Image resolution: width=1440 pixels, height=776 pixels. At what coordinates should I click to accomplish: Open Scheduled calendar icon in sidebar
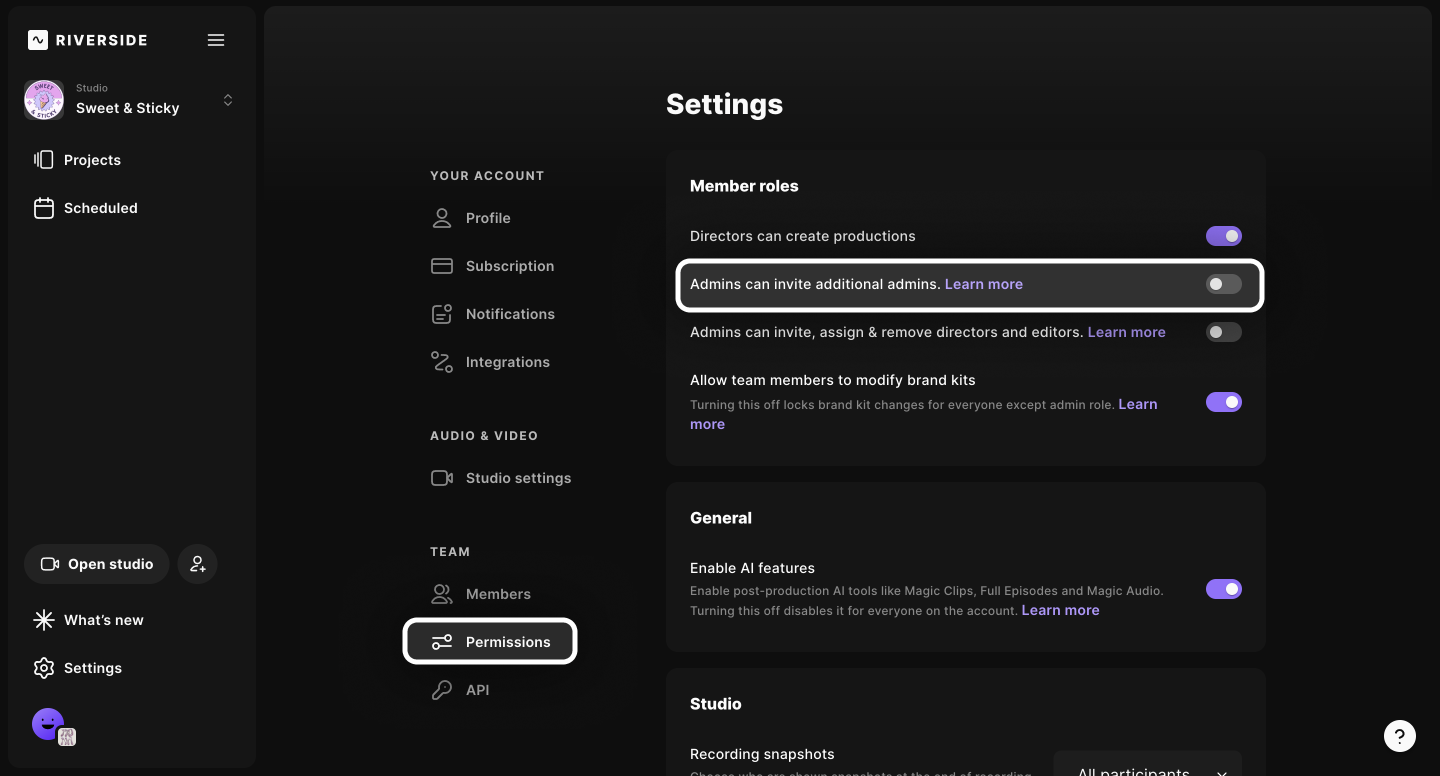click(44, 208)
